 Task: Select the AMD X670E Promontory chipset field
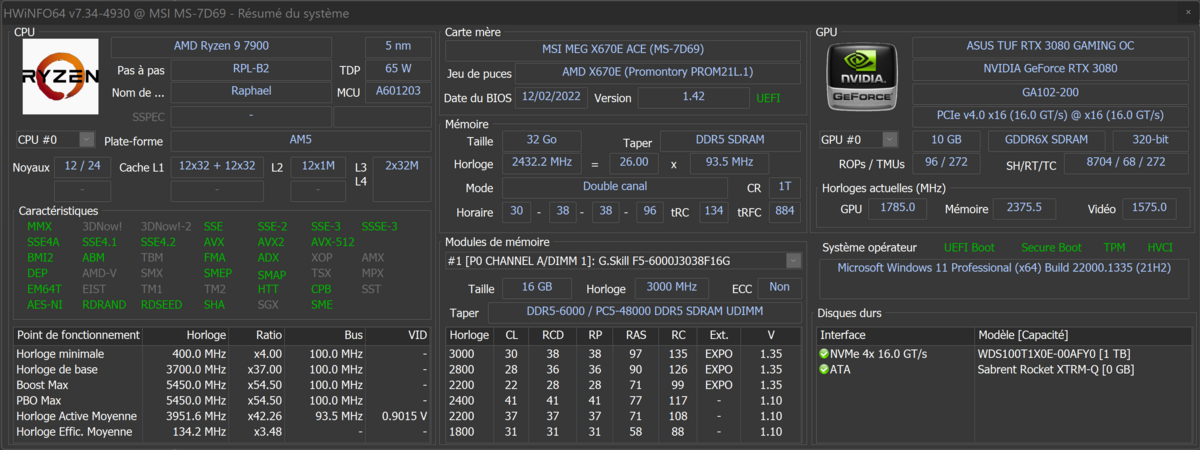click(x=658, y=73)
